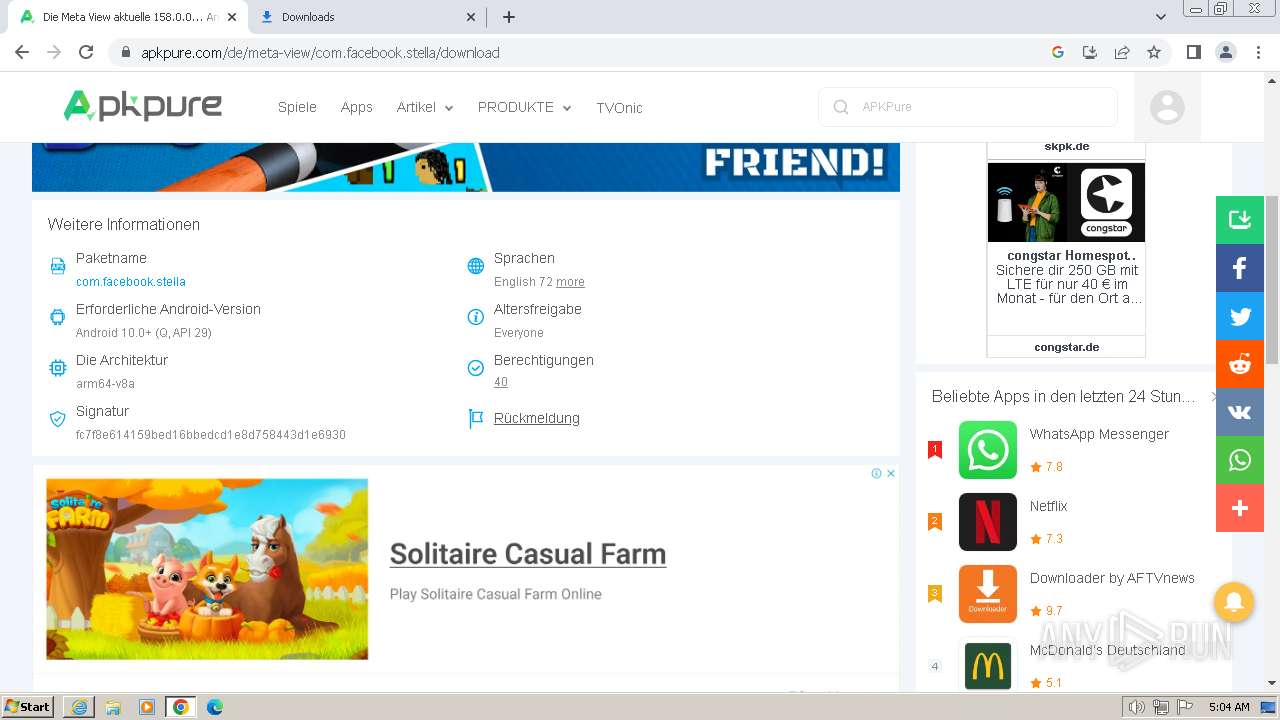Toggle the browser side panel
The image size is (1280, 720).
pos(1193,52)
